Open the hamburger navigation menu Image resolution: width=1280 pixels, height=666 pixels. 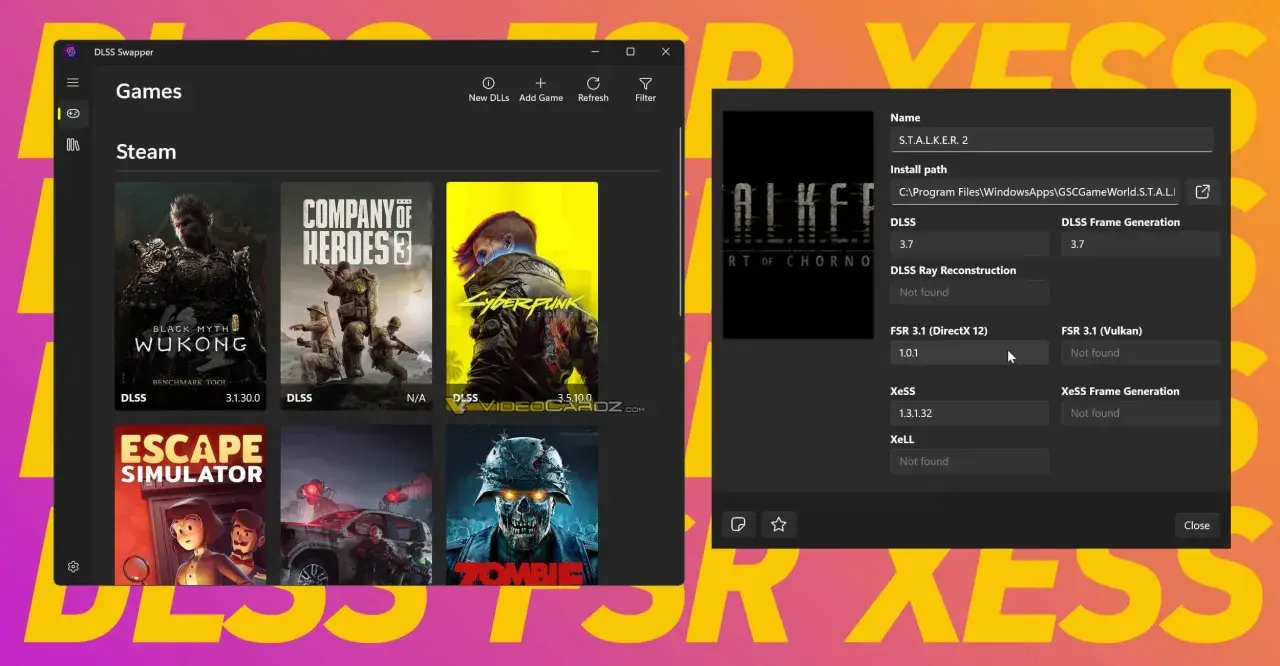[x=73, y=83]
